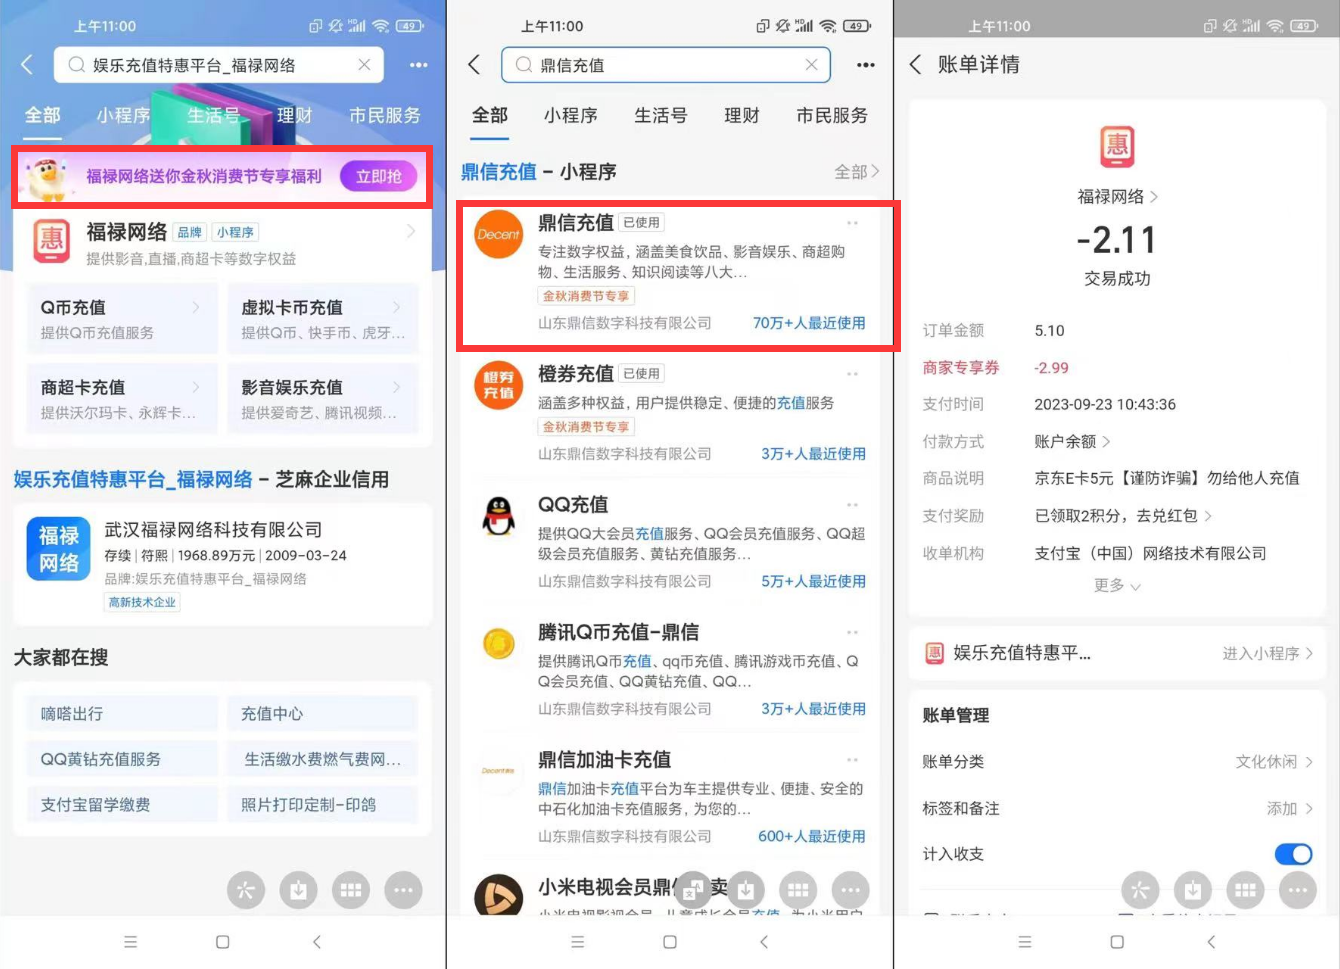Image resolution: width=1340 pixels, height=969 pixels.
Task: Tap 进入小程序 link
Action: 1267,653
